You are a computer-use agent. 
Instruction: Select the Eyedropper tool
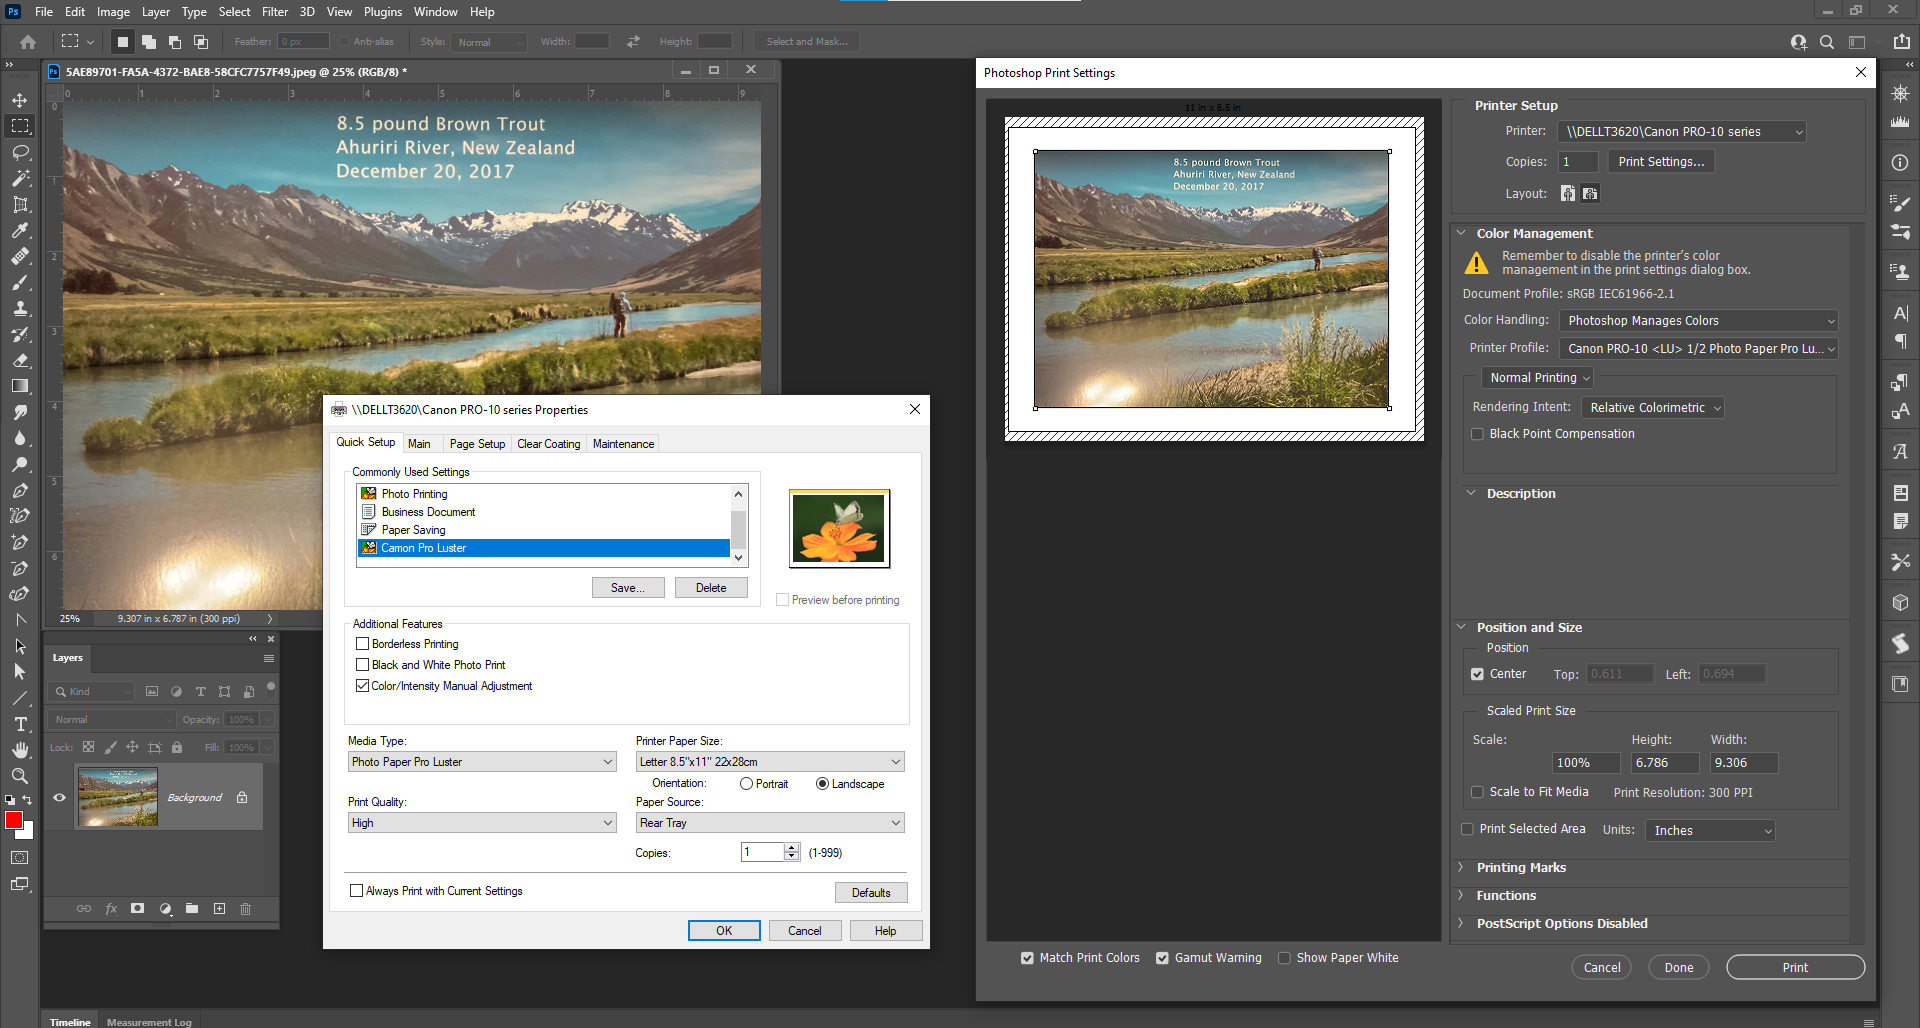tap(20, 231)
